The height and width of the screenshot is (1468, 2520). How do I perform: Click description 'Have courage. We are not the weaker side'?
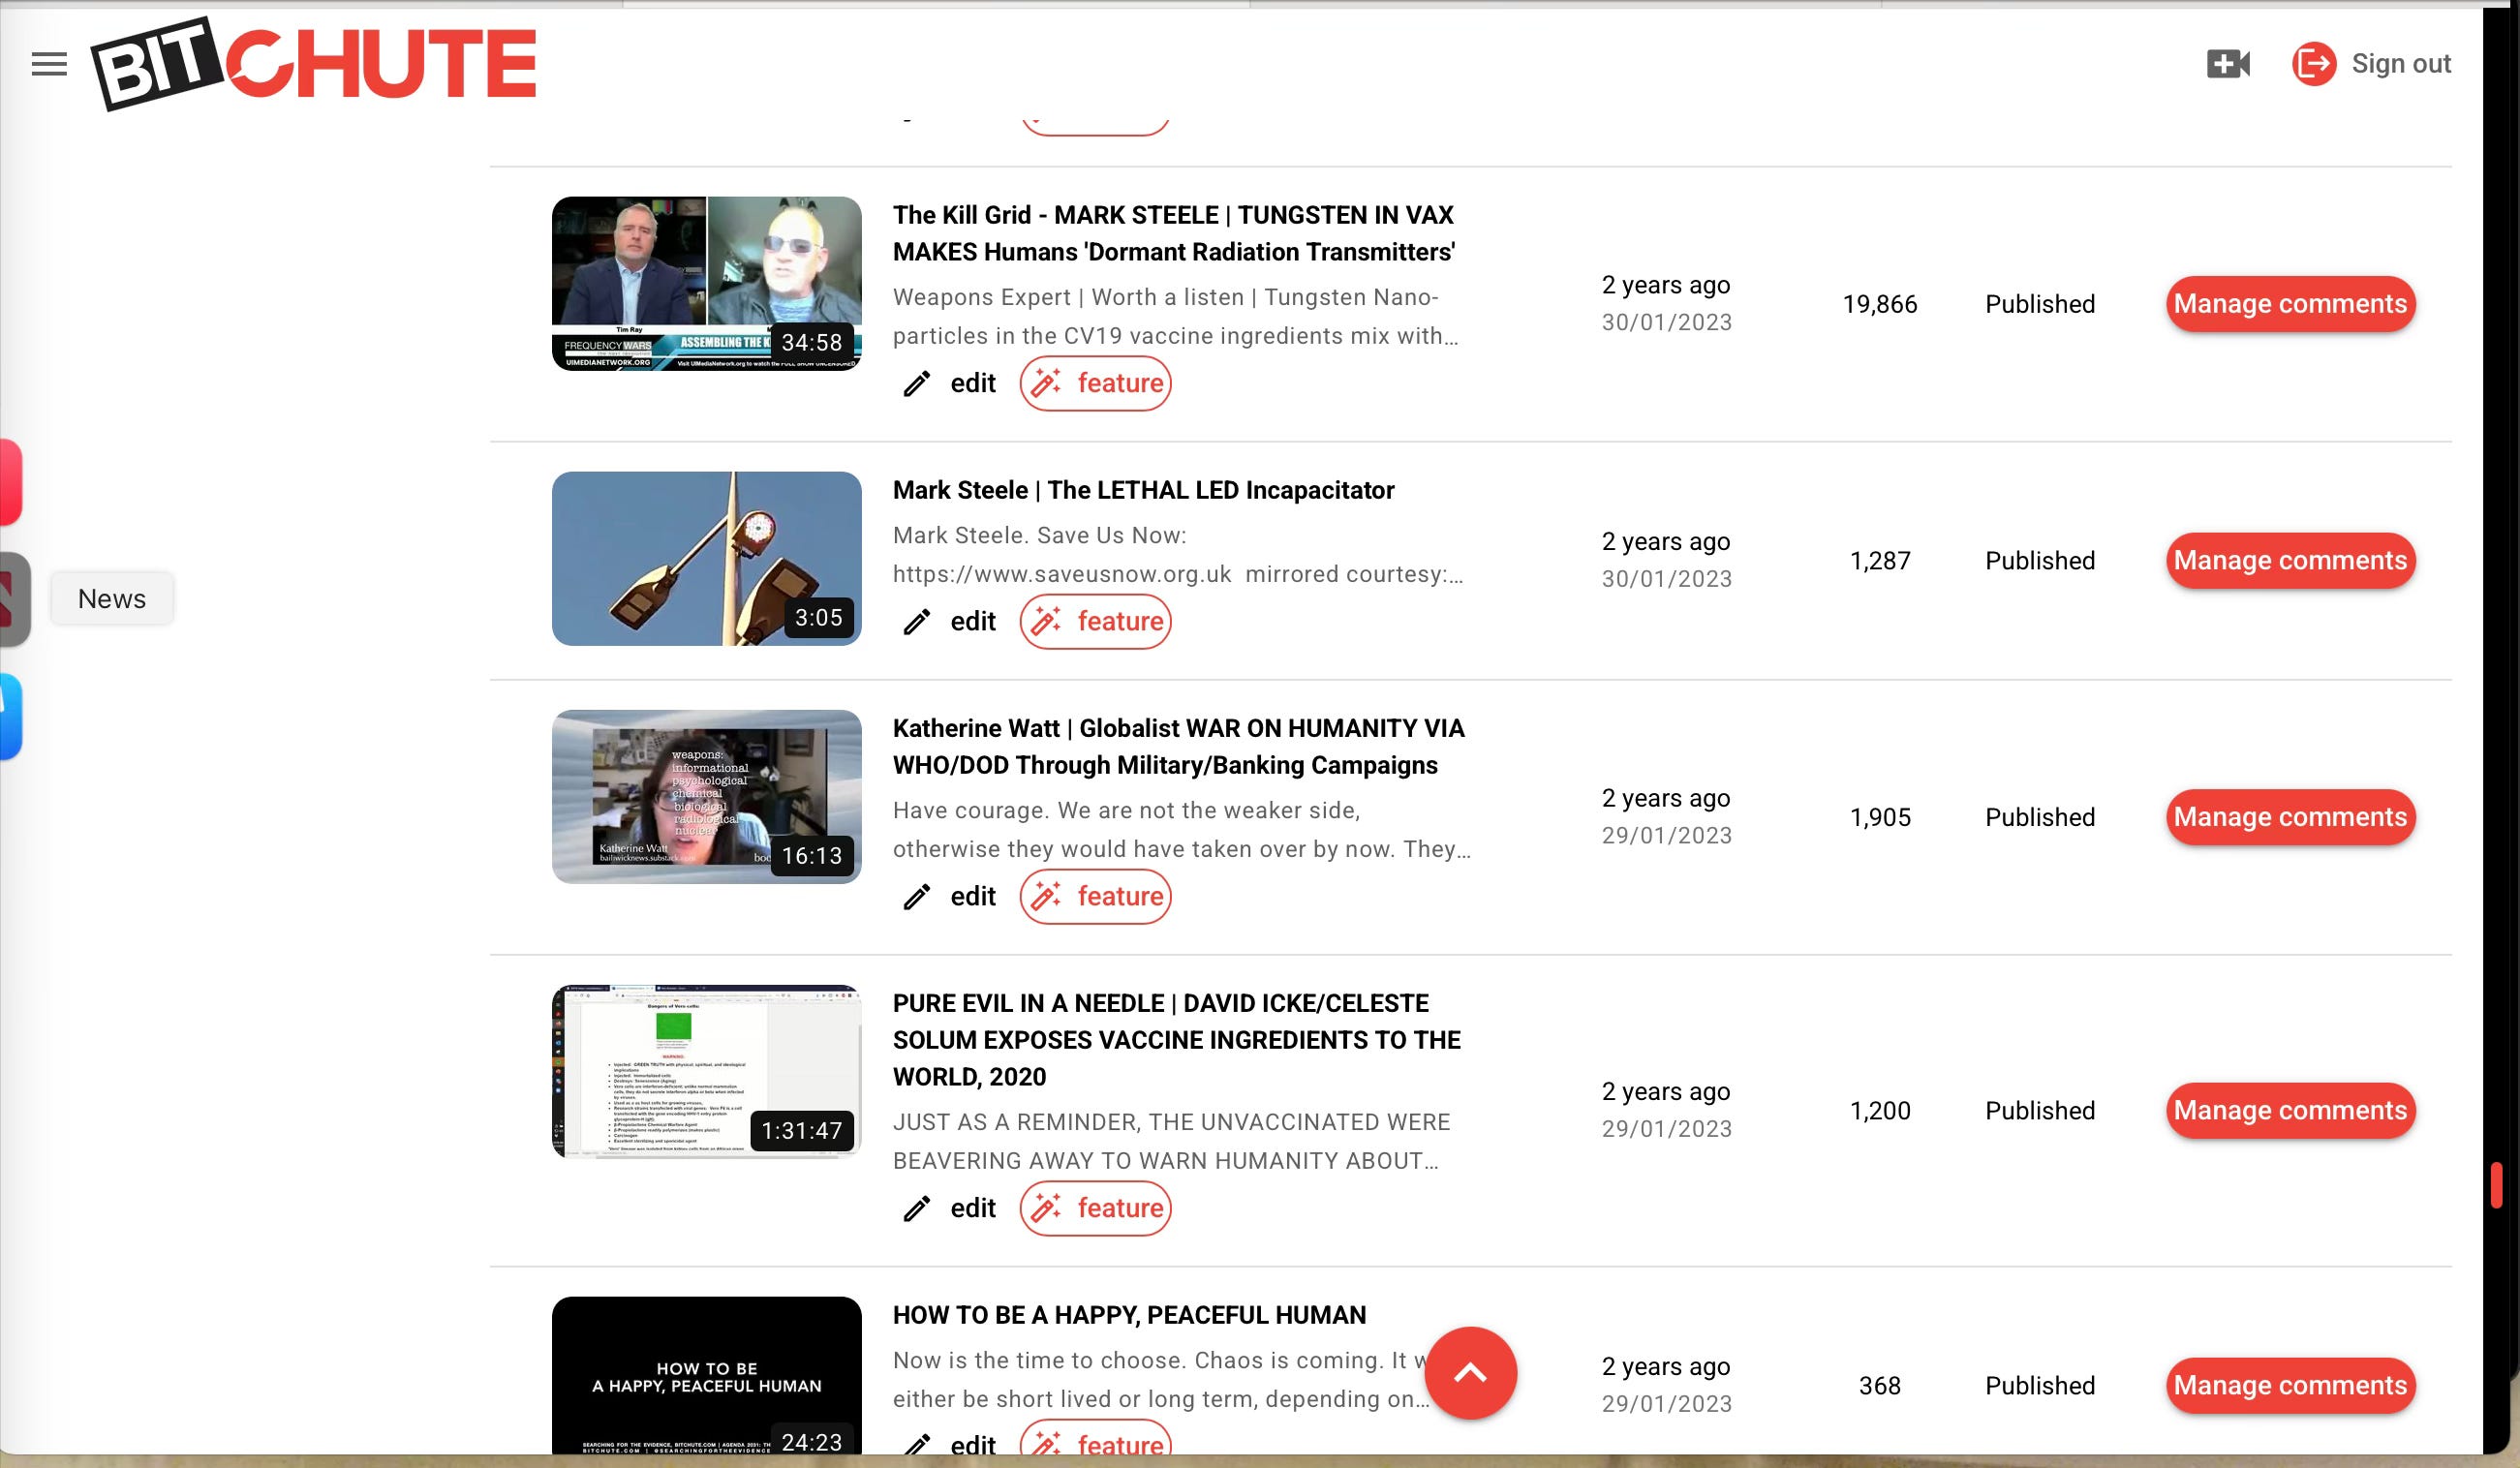click(x=1182, y=829)
